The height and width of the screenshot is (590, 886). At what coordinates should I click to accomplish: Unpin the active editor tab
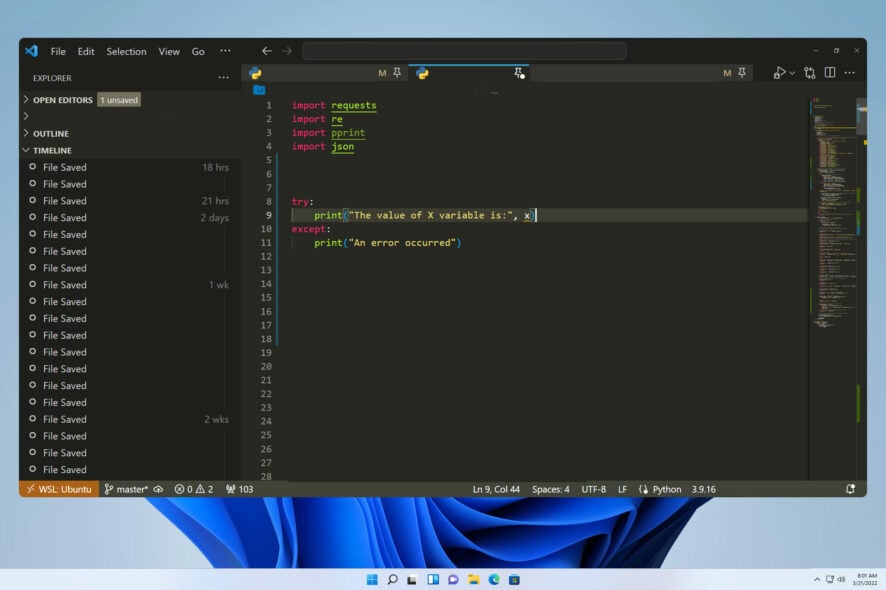point(519,74)
